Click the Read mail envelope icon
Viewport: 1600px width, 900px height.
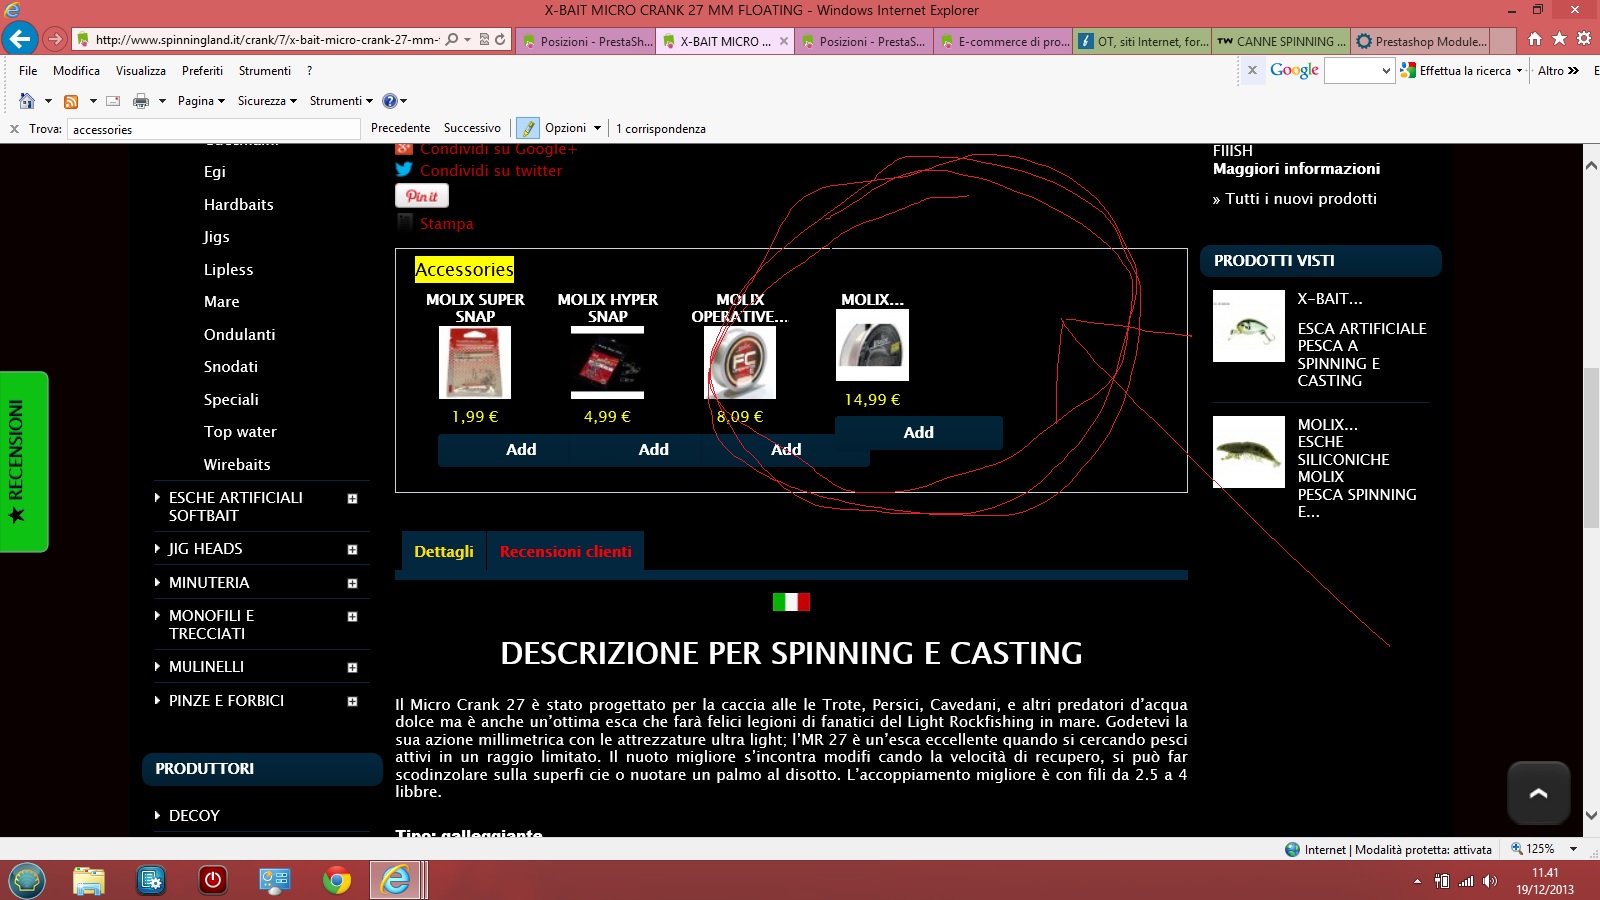click(x=113, y=101)
